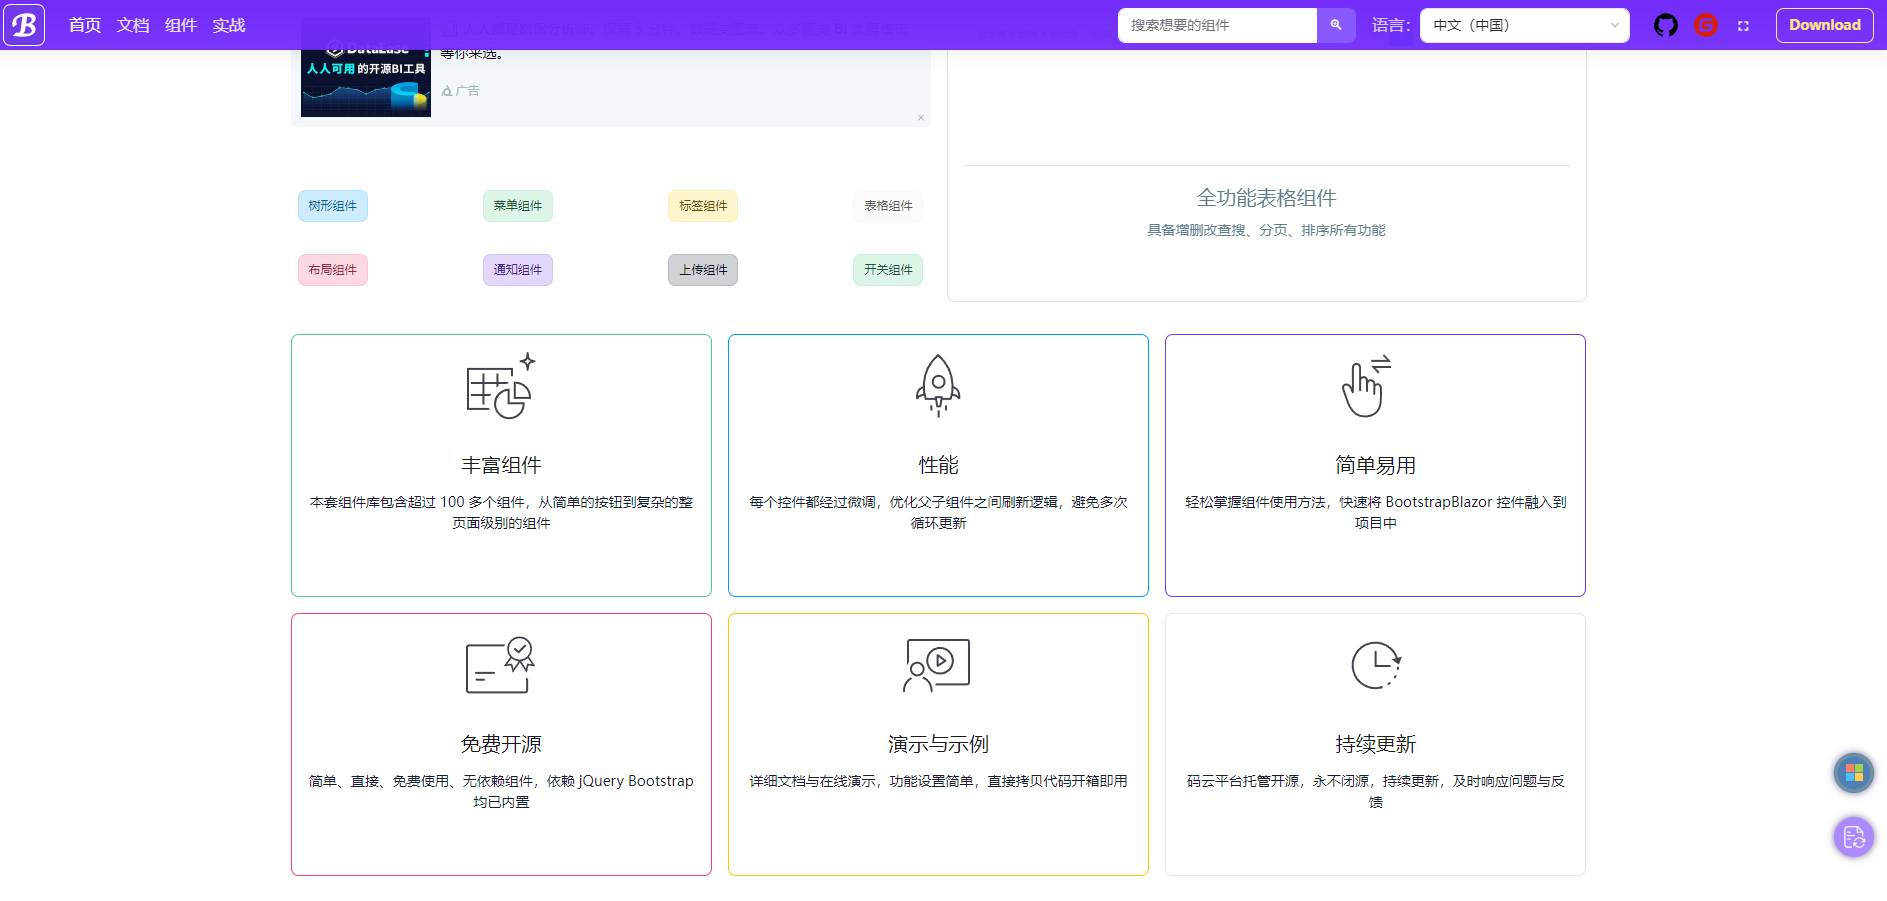Open the 文档 menu item
The height and width of the screenshot is (901, 1887).
(x=131, y=25)
